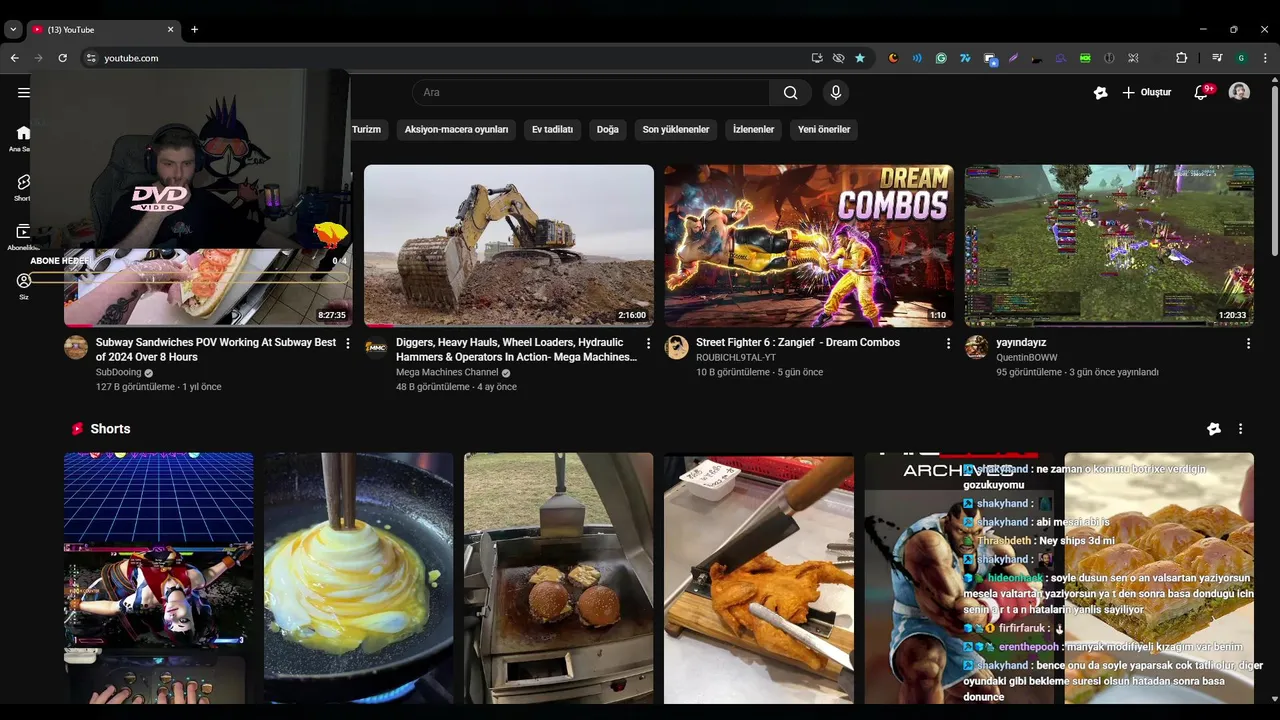Open the Subway Sandwiches POV video title

pos(216,349)
